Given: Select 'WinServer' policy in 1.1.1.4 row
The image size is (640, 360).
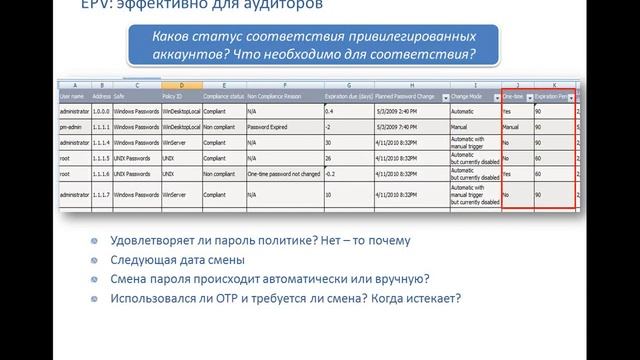Looking at the screenshot, I should (182, 143).
